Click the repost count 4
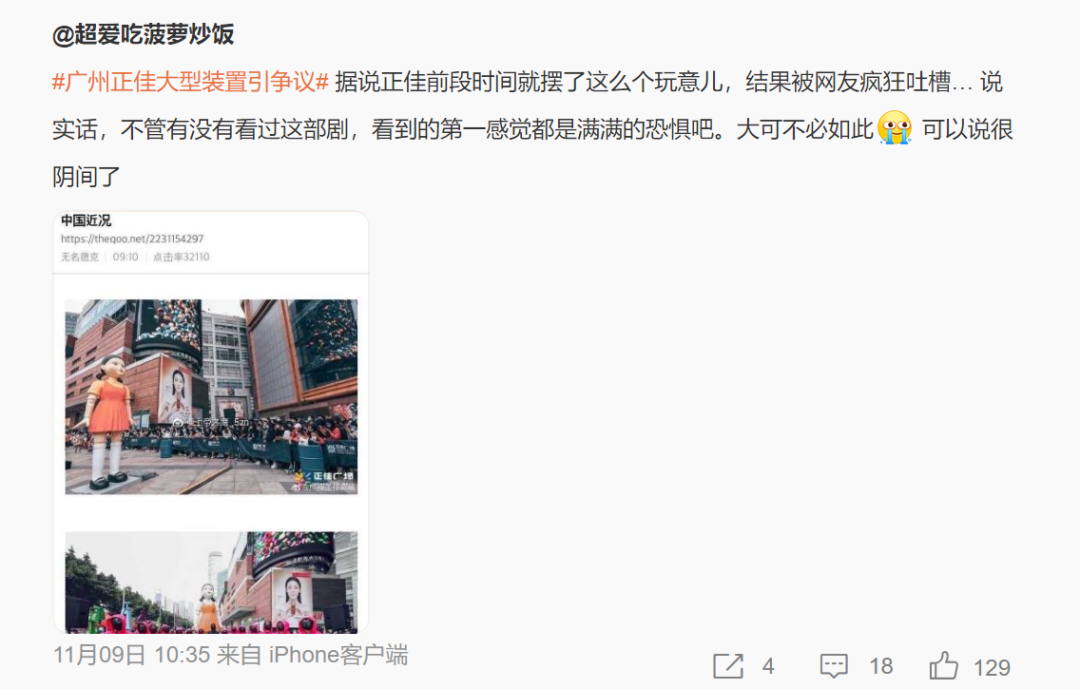Image resolution: width=1080 pixels, height=689 pixels. pos(768,666)
